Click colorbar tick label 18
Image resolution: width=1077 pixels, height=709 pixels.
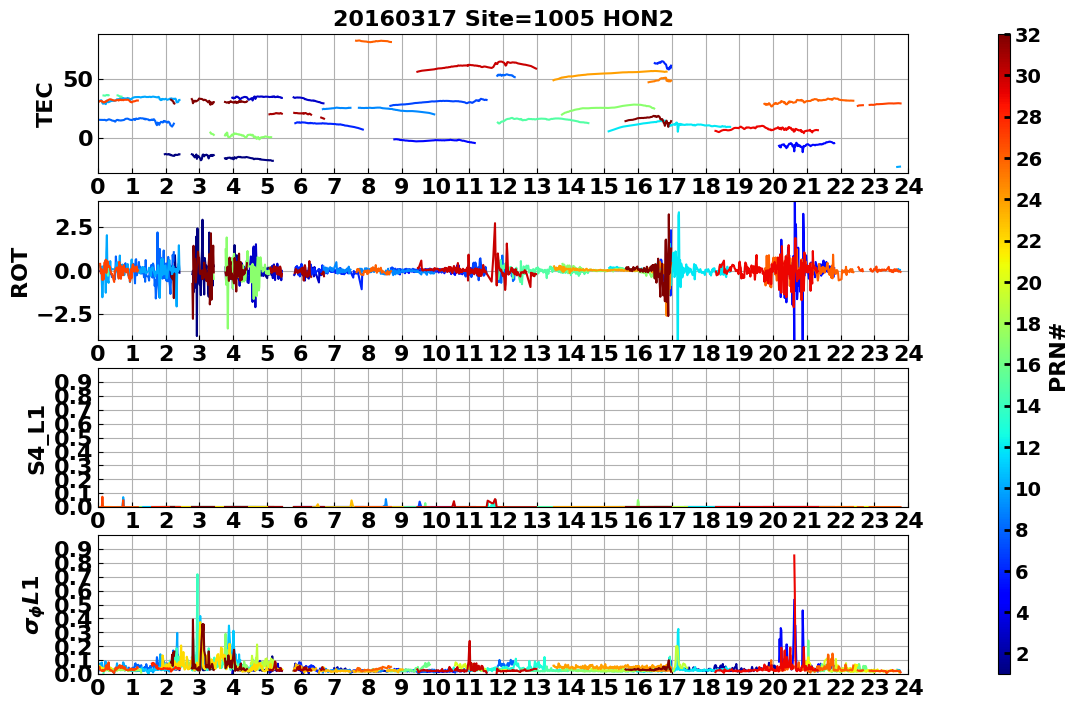pos(1028,324)
